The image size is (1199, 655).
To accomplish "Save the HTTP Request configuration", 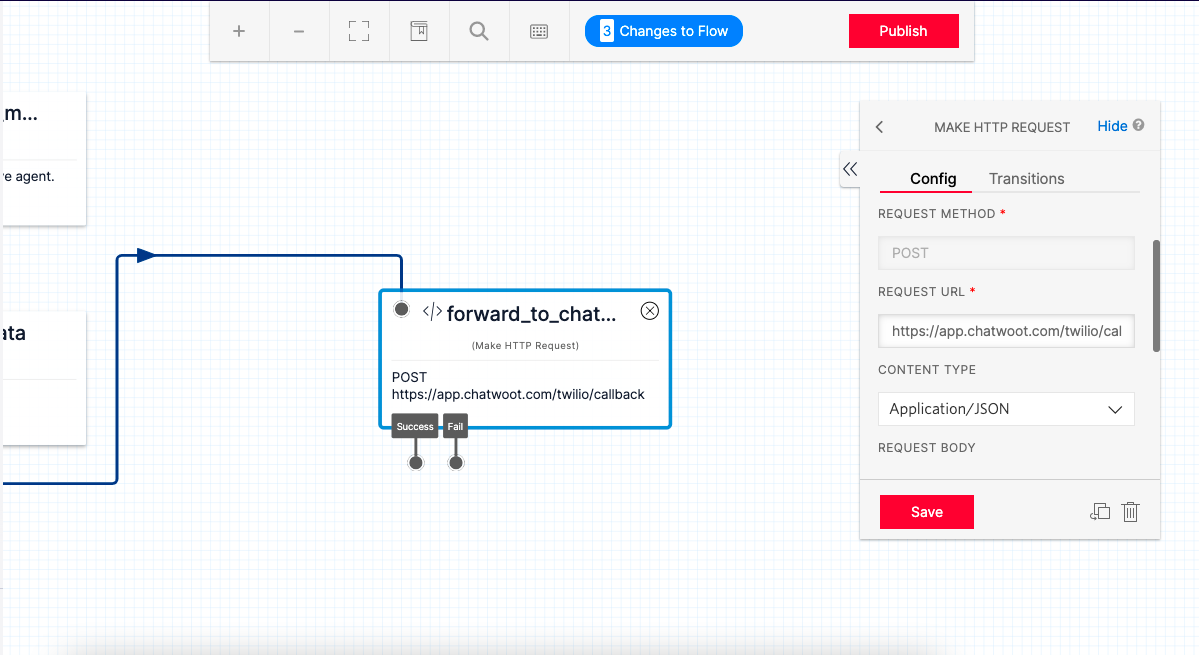I will 926,511.
